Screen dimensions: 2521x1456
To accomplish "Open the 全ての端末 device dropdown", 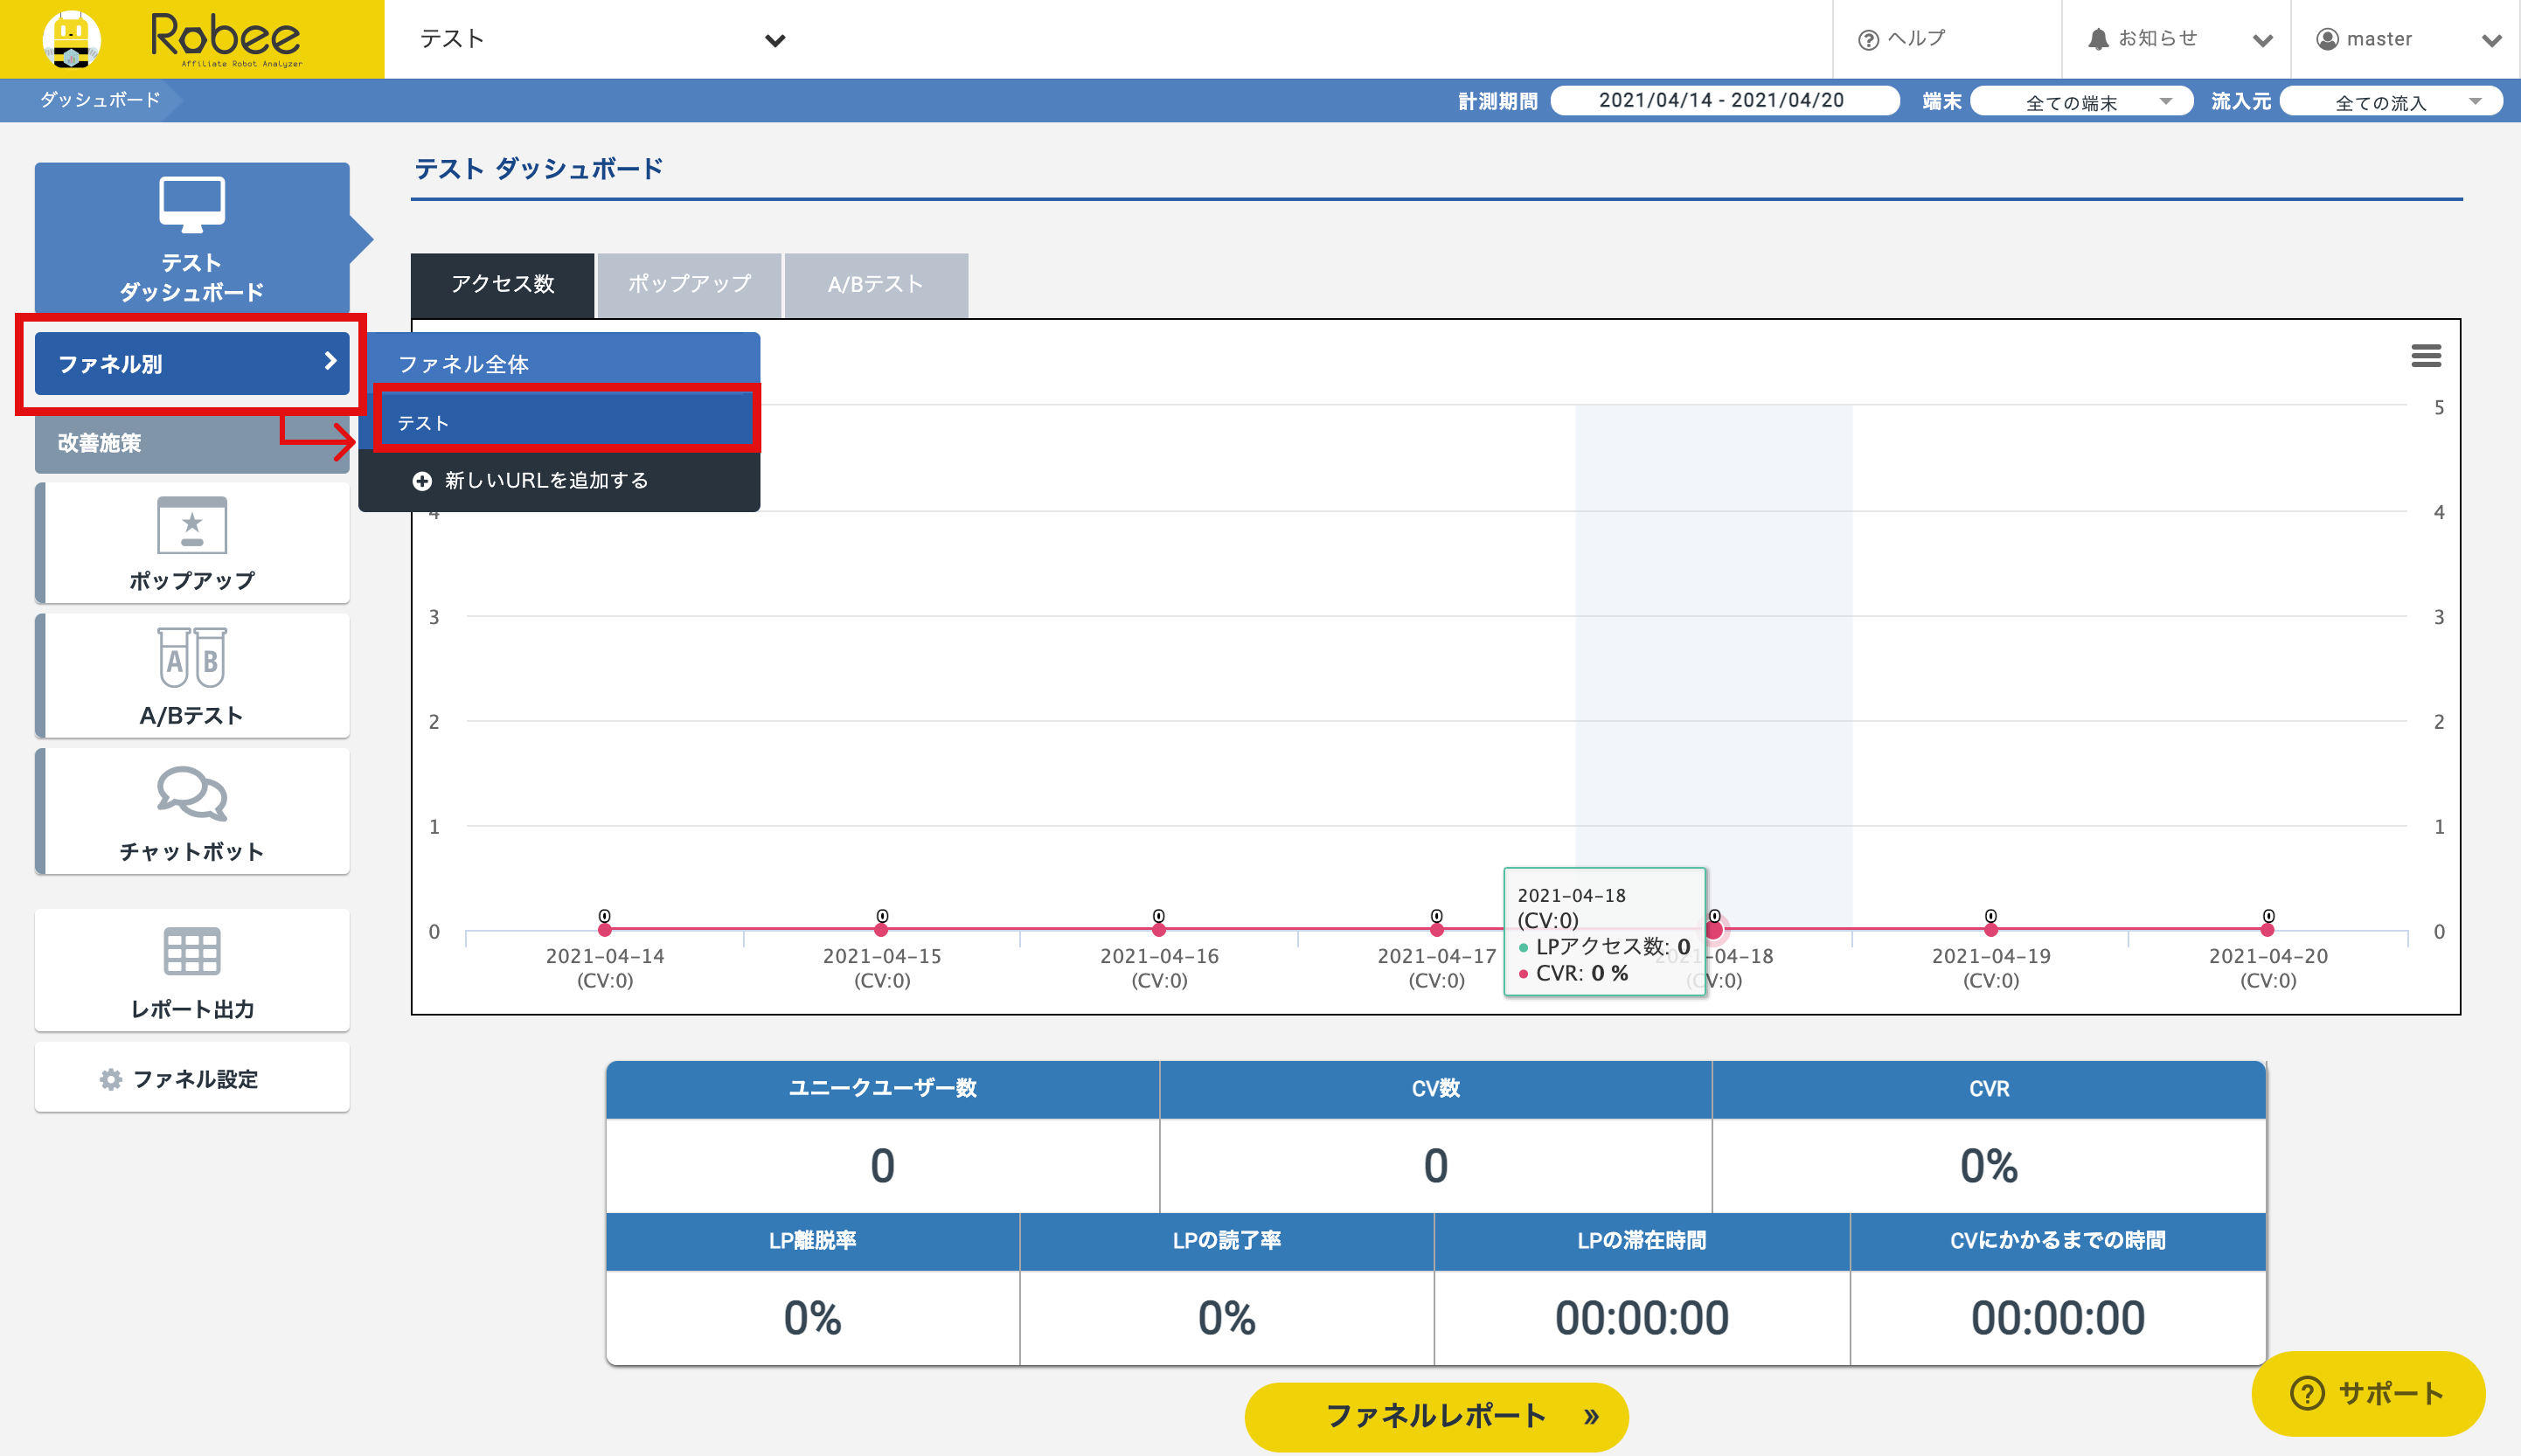I will 2082,102.
